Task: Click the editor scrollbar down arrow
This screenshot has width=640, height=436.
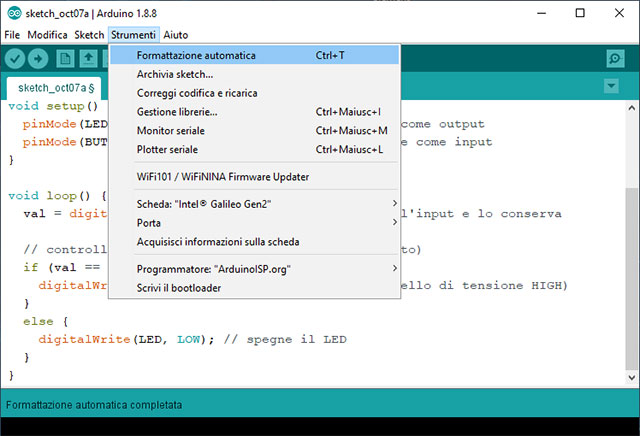Action: click(631, 377)
